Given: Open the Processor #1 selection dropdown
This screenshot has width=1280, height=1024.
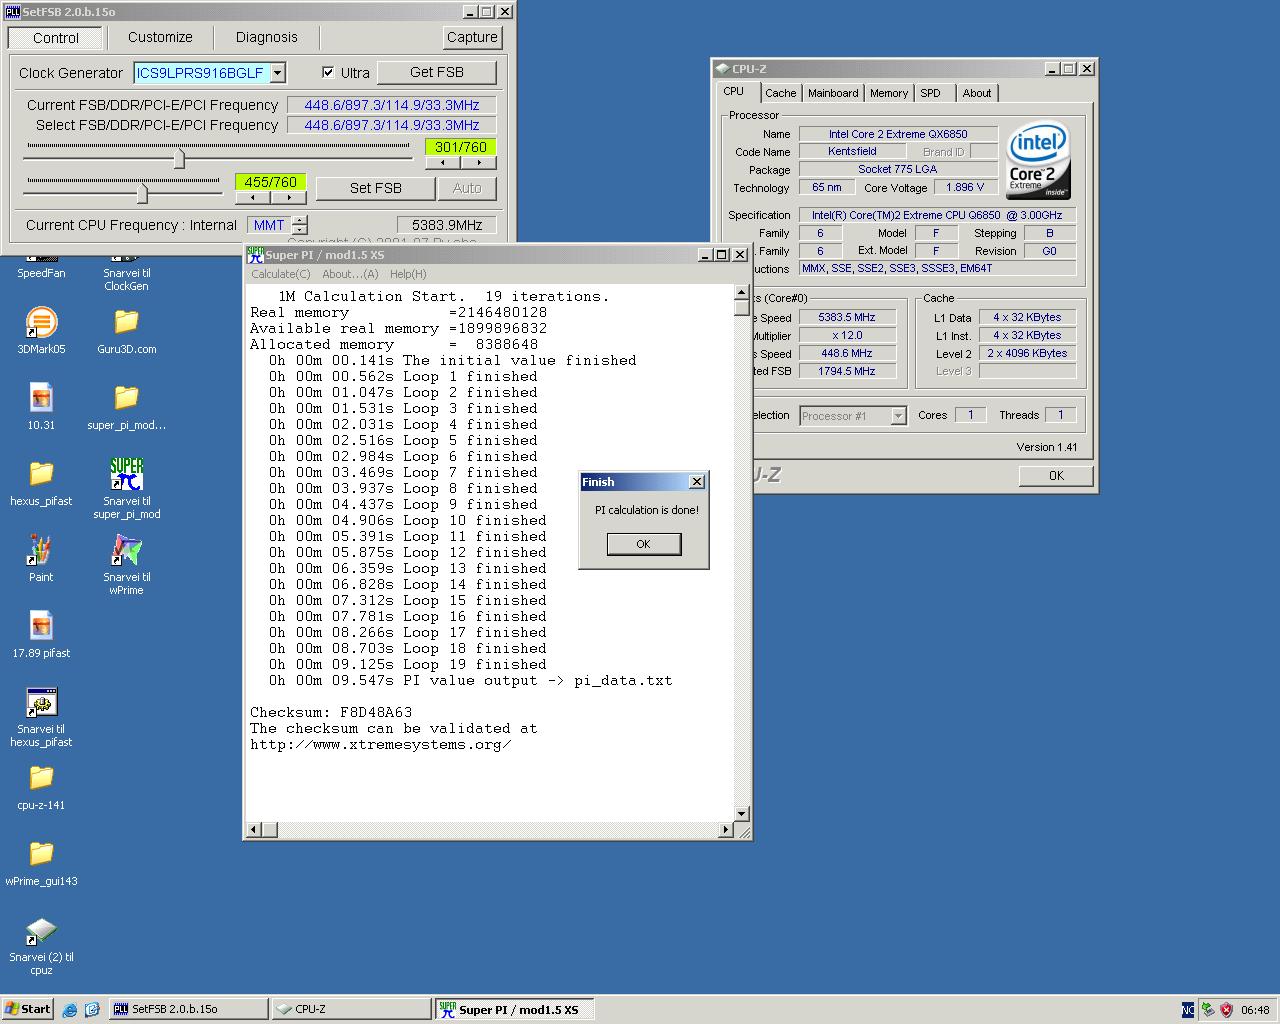Looking at the screenshot, I should (x=898, y=416).
